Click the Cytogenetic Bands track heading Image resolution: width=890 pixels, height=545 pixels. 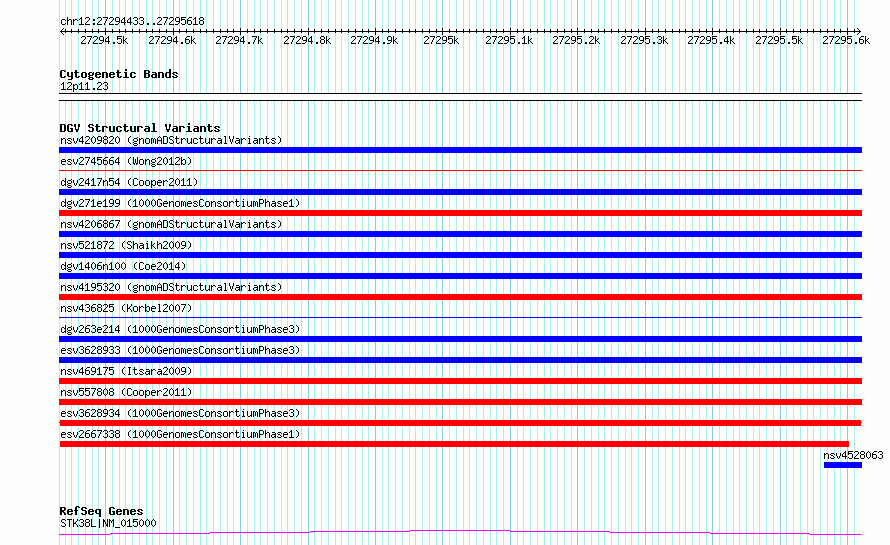(119, 74)
